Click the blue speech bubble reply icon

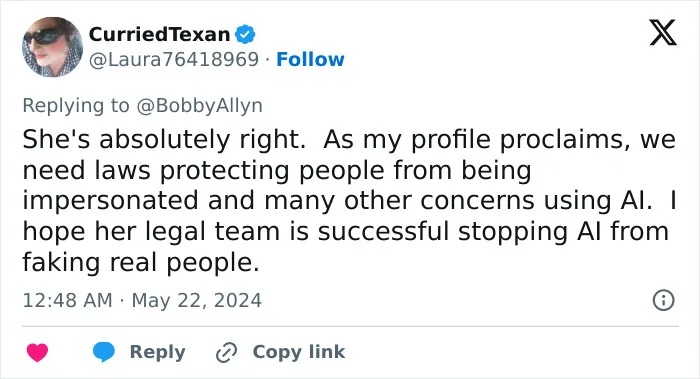104,352
